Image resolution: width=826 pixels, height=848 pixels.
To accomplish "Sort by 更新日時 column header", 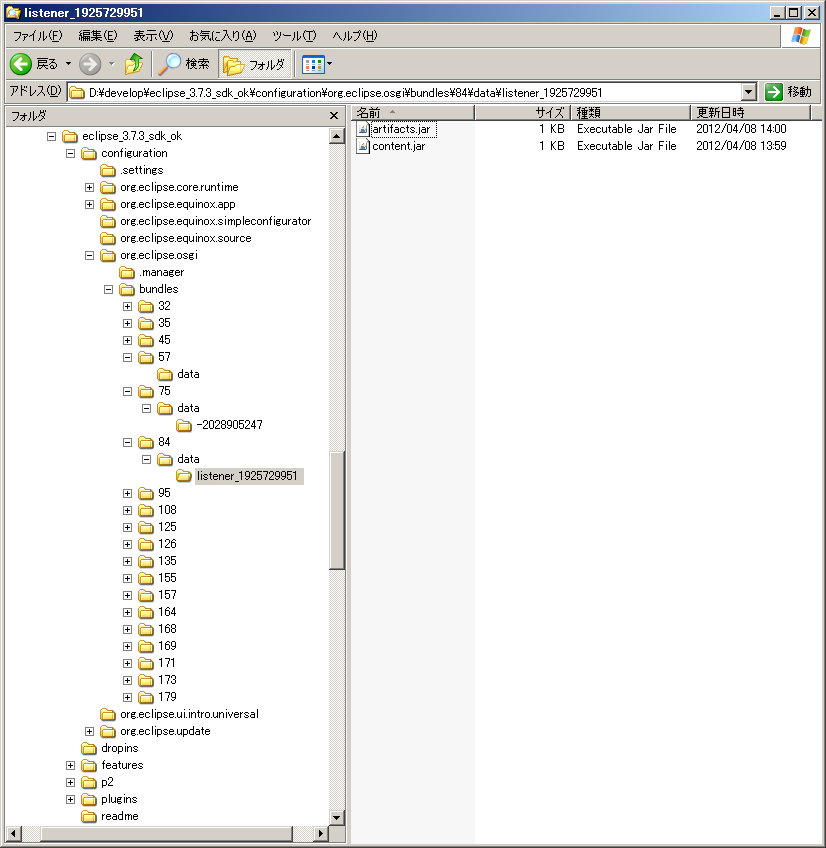I will coord(751,112).
